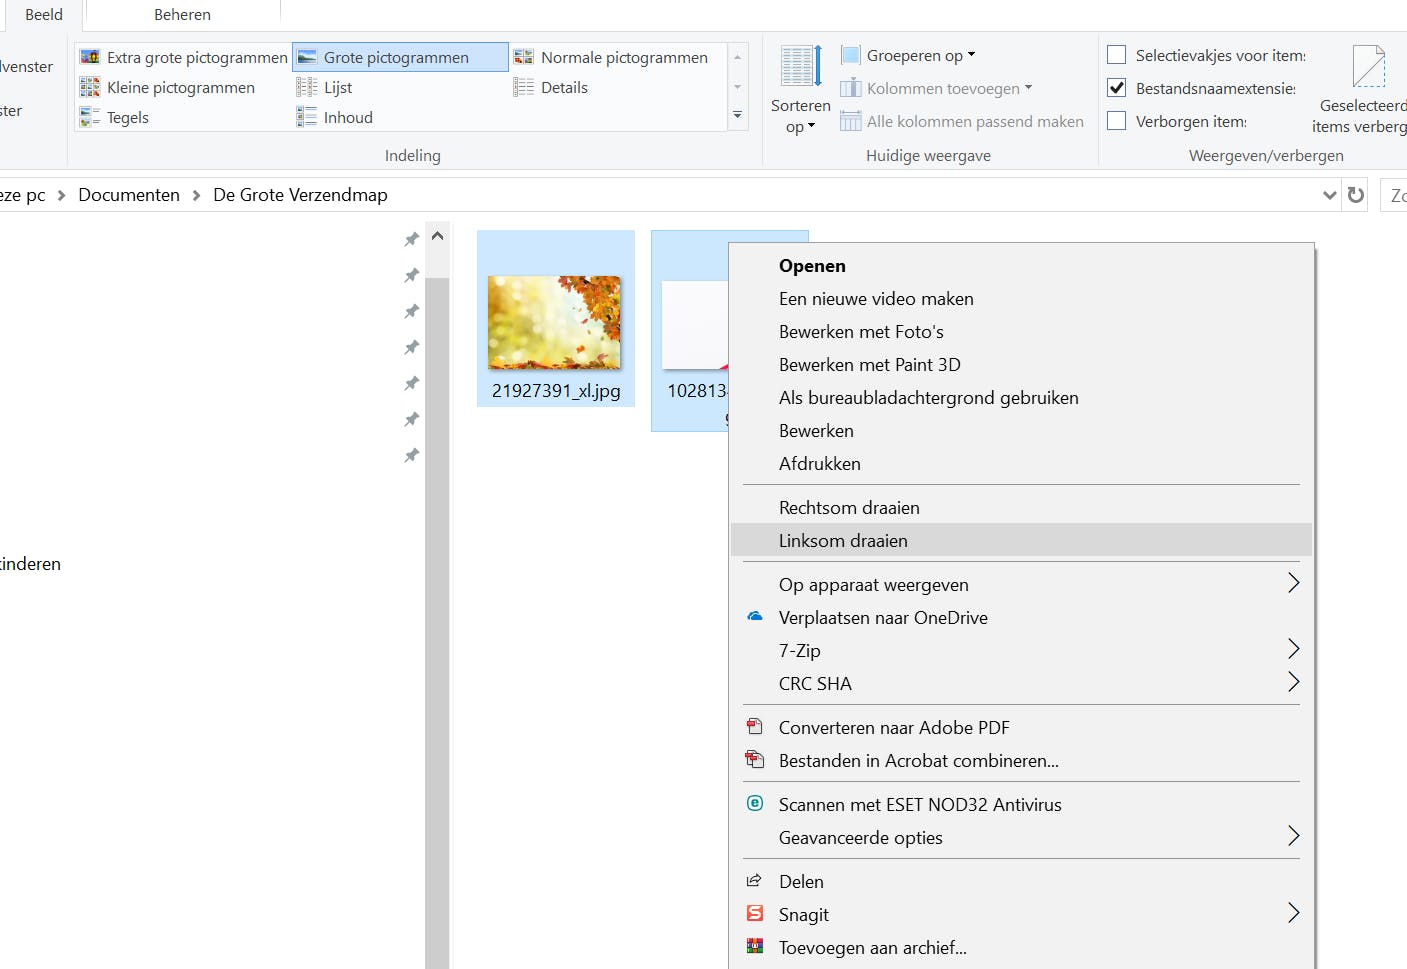
Task: Click the Sorteren op icon
Action: (x=800, y=68)
